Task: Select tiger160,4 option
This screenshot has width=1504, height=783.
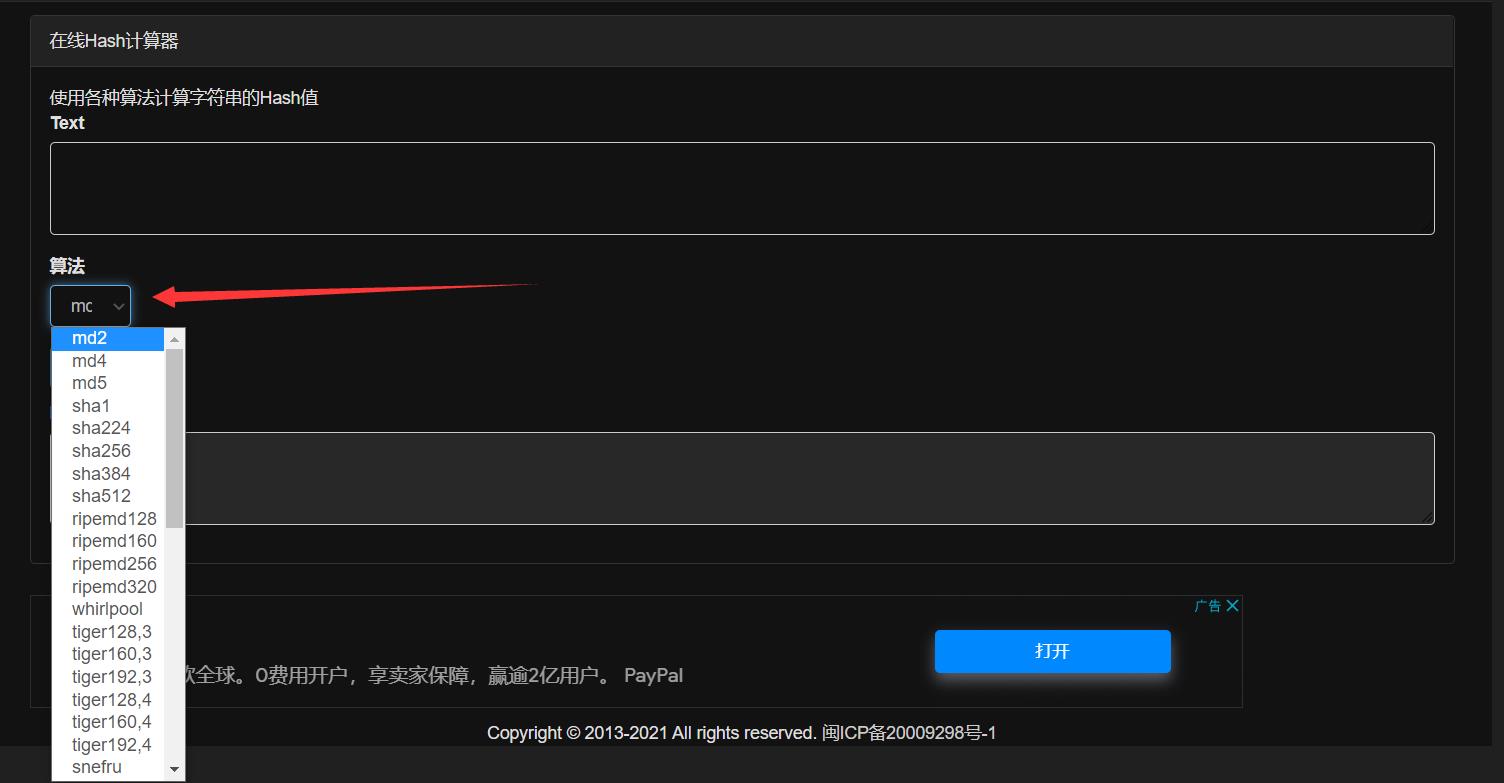Action: [x=108, y=722]
